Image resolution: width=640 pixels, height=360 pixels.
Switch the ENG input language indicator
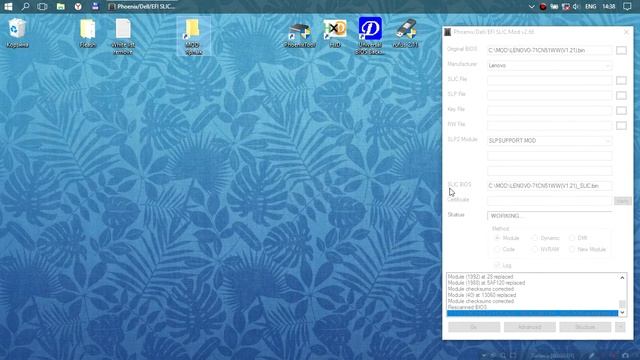click(591, 7)
